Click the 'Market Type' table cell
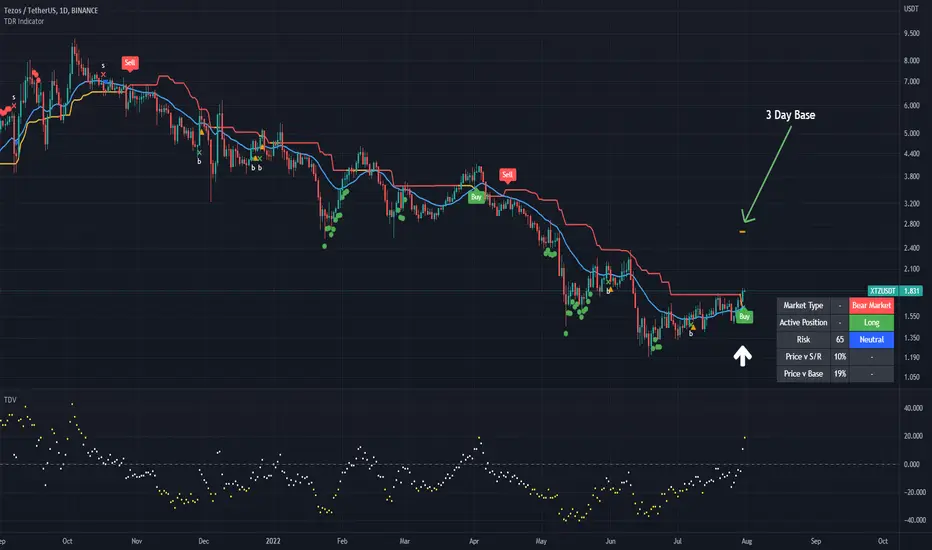 click(803, 306)
